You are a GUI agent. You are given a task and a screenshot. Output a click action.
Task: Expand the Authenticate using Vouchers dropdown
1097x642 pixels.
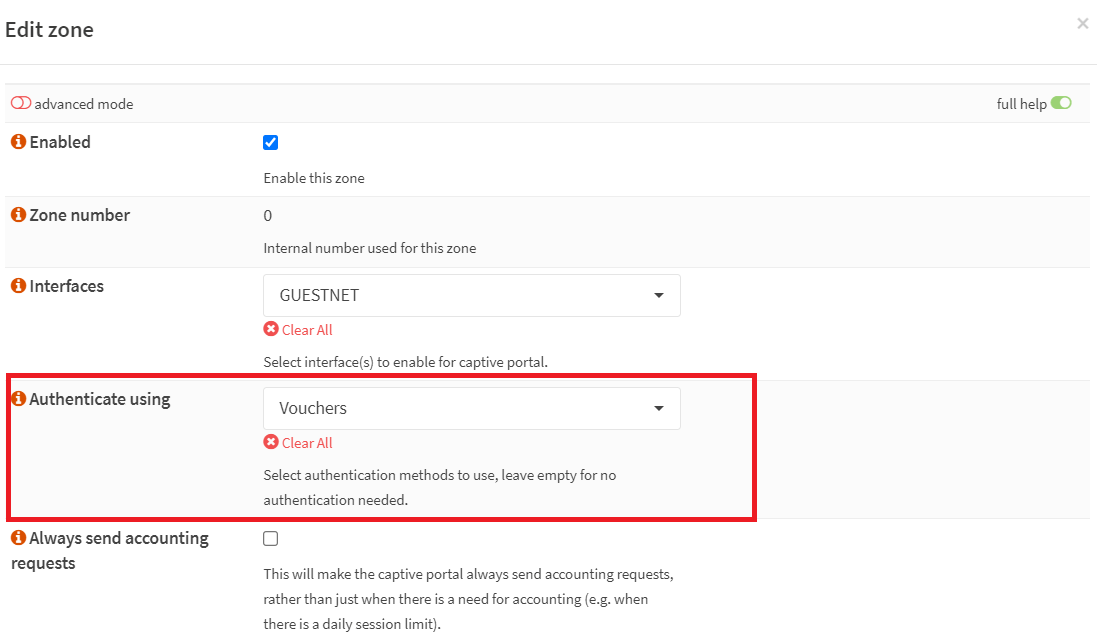[471, 408]
